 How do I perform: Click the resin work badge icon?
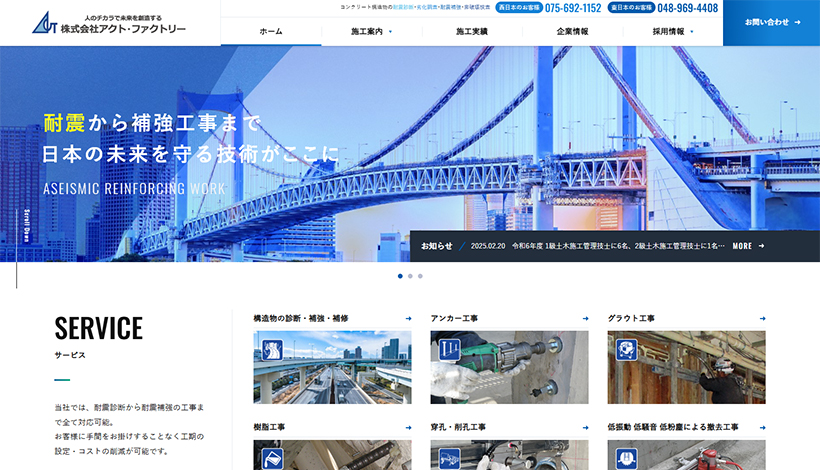click(x=272, y=459)
